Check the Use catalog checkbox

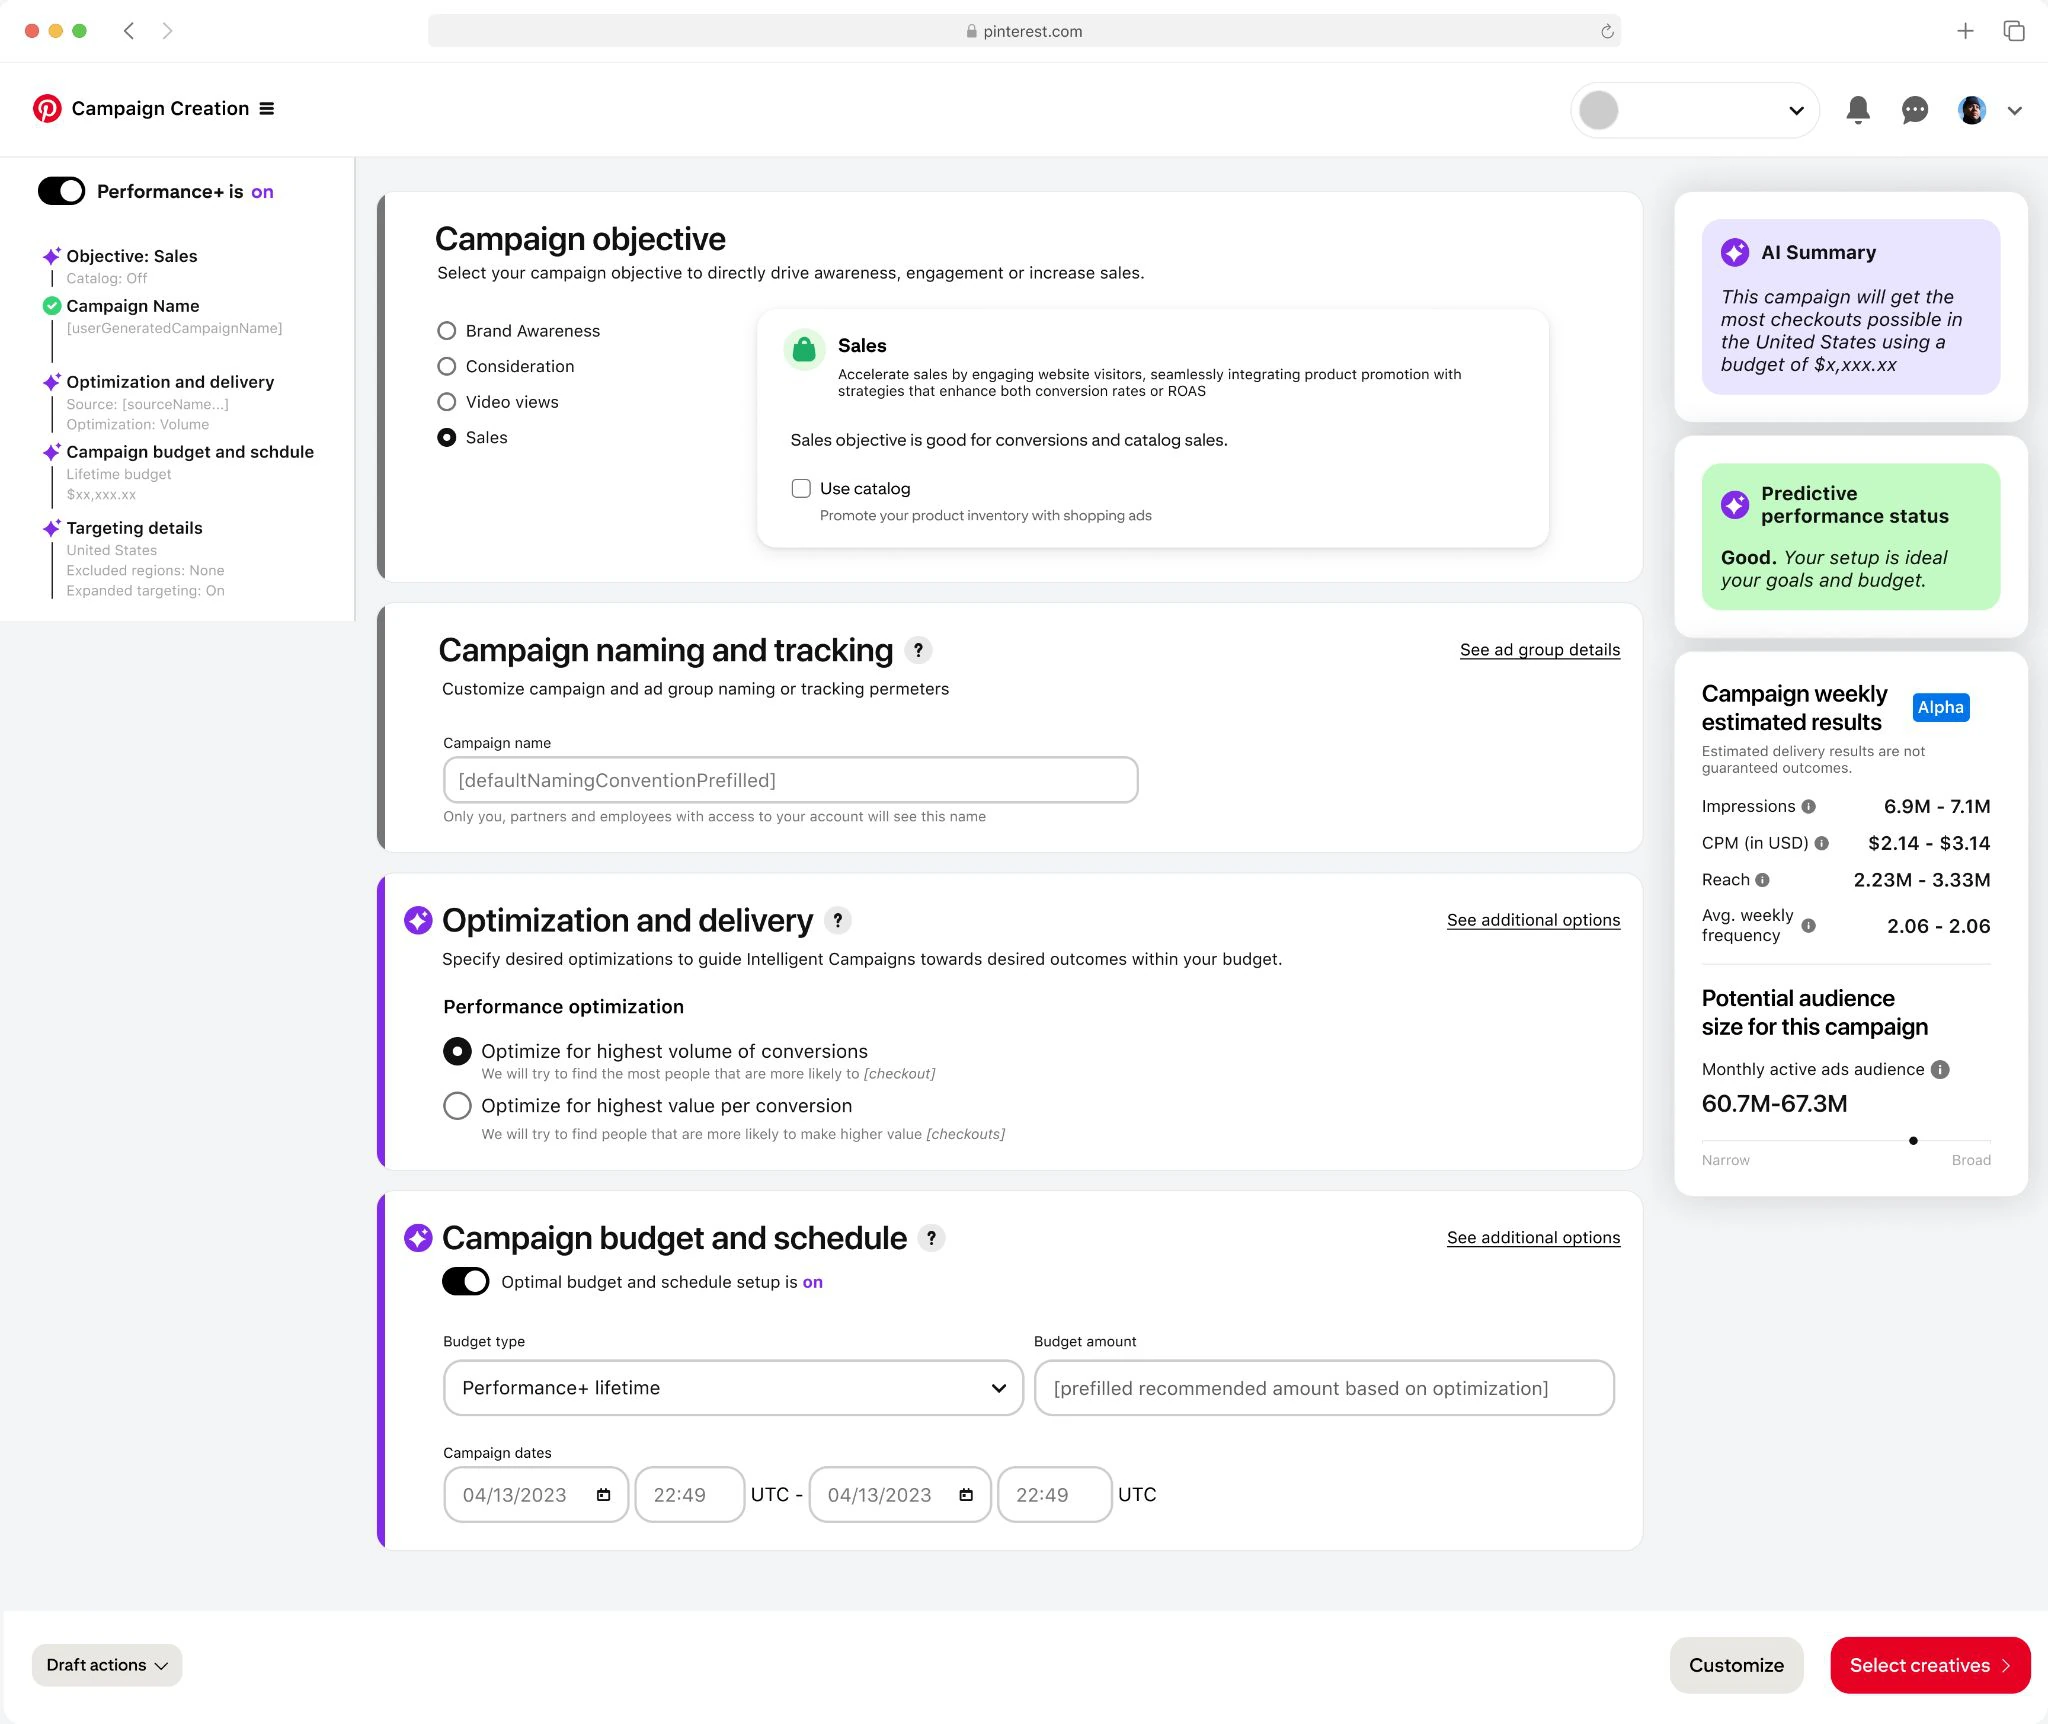coord(801,488)
